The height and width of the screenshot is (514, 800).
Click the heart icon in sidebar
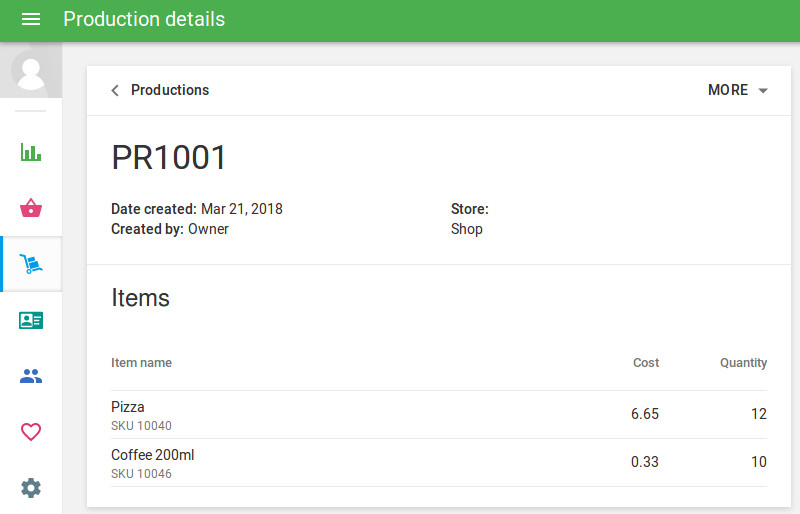click(31, 432)
